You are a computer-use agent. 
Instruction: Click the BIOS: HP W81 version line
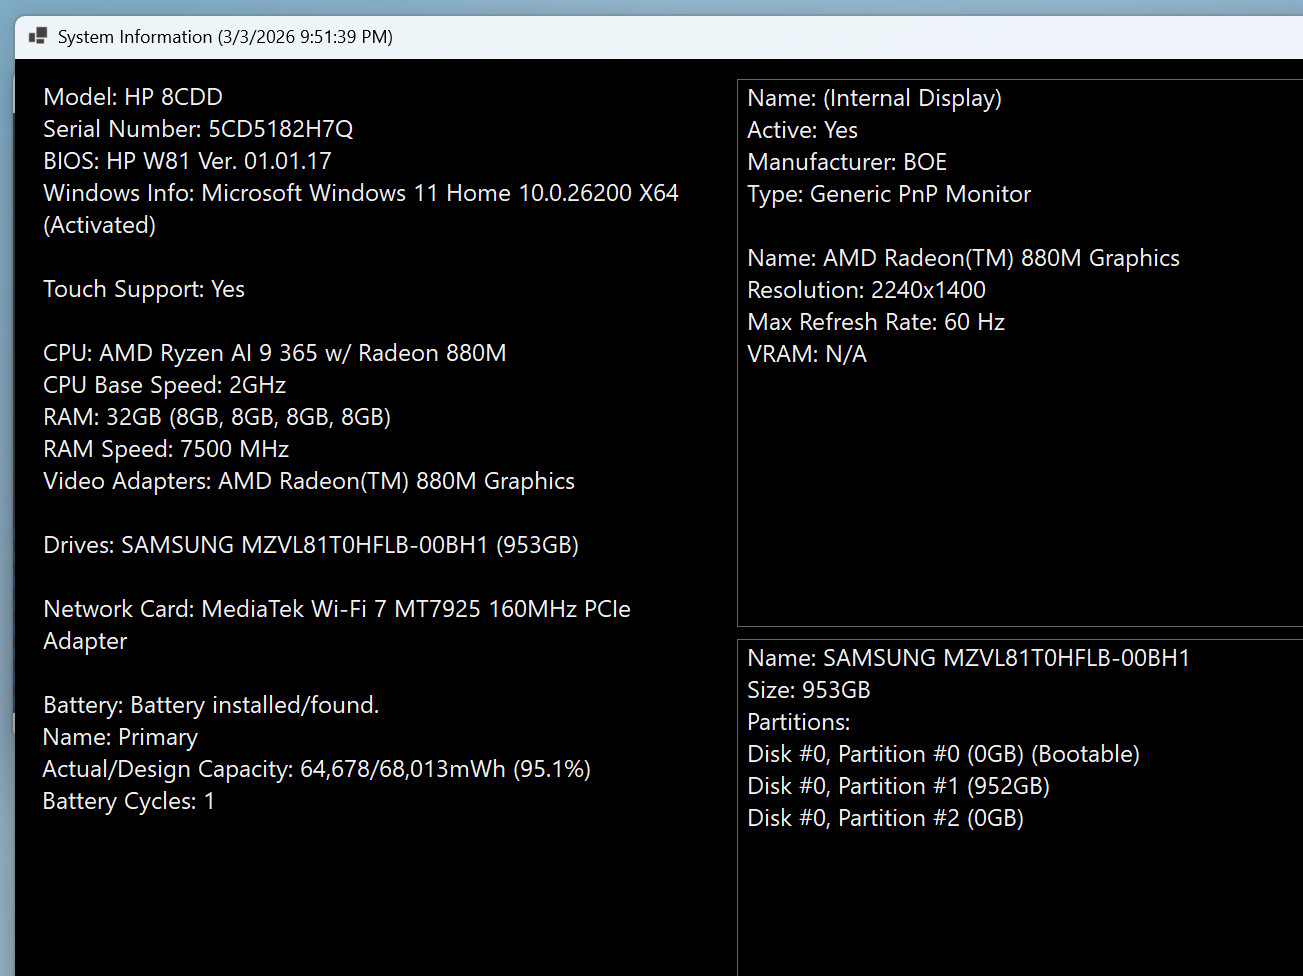tap(187, 161)
